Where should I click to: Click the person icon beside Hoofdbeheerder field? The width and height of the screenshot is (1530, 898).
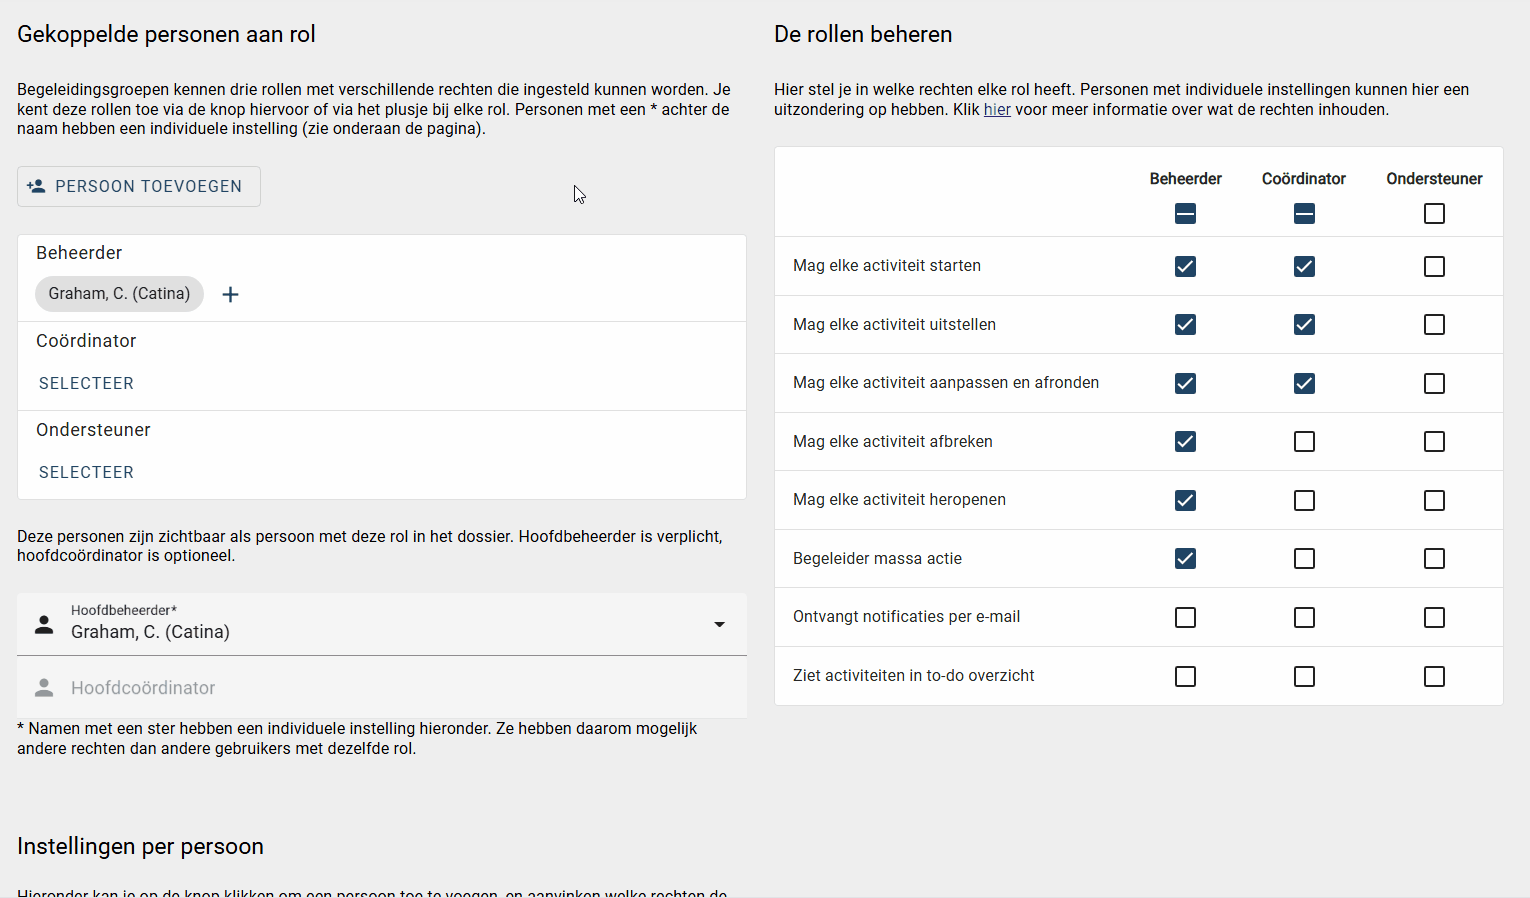(44, 625)
